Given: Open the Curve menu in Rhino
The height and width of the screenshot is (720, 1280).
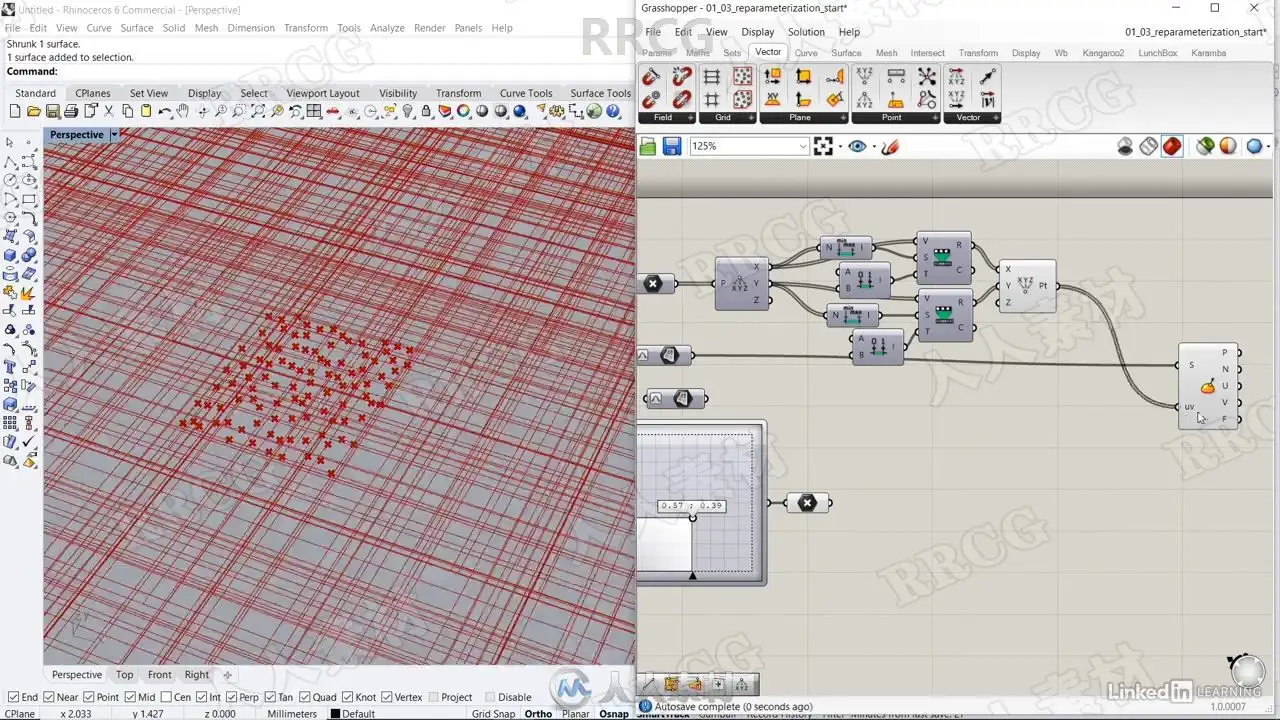Looking at the screenshot, I should (x=99, y=28).
